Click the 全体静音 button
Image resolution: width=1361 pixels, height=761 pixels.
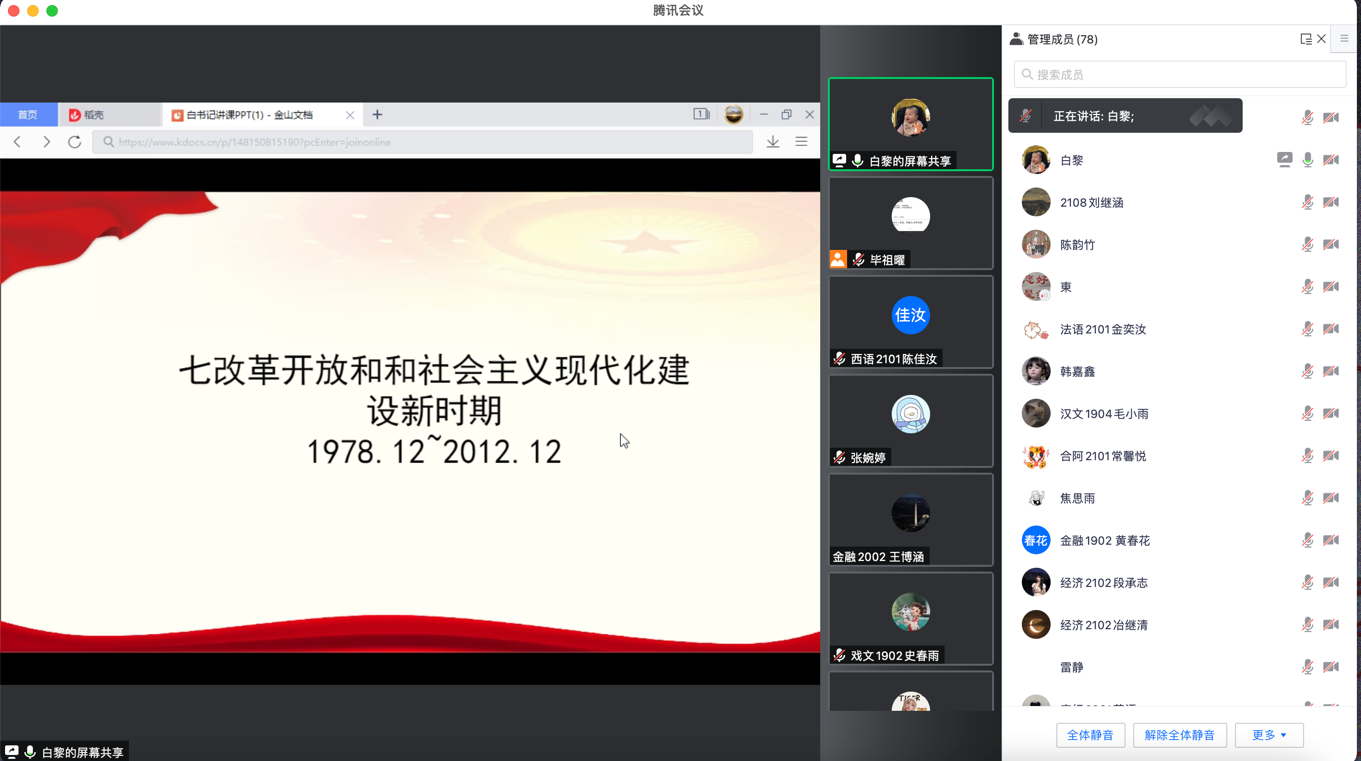[1090, 735]
